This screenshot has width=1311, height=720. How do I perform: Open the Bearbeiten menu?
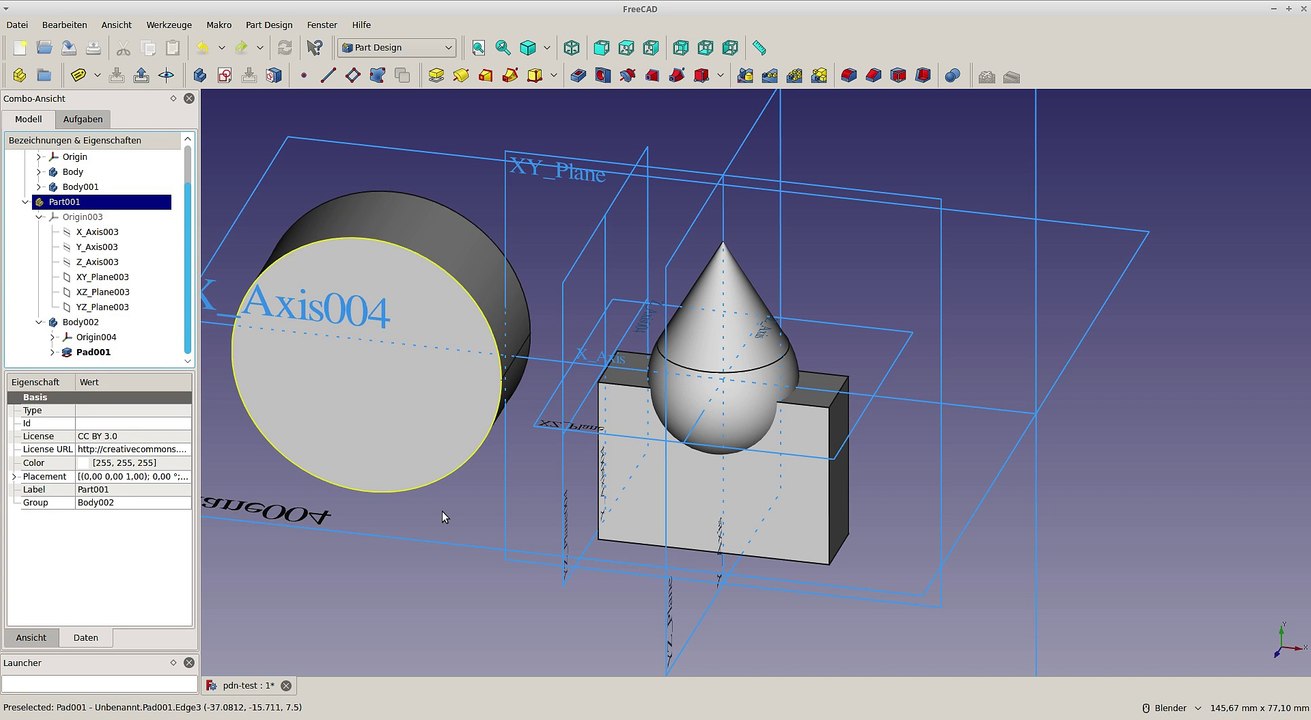click(x=64, y=24)
